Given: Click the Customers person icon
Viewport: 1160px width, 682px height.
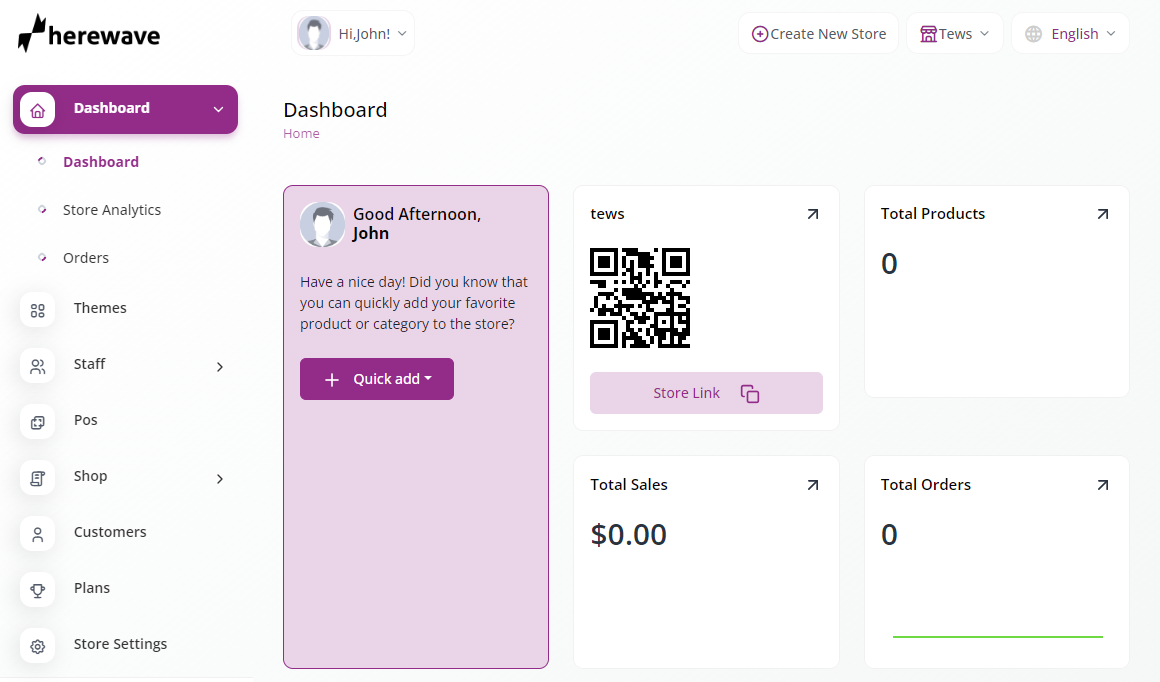Looking at the screenshot, I should (38, 534).
